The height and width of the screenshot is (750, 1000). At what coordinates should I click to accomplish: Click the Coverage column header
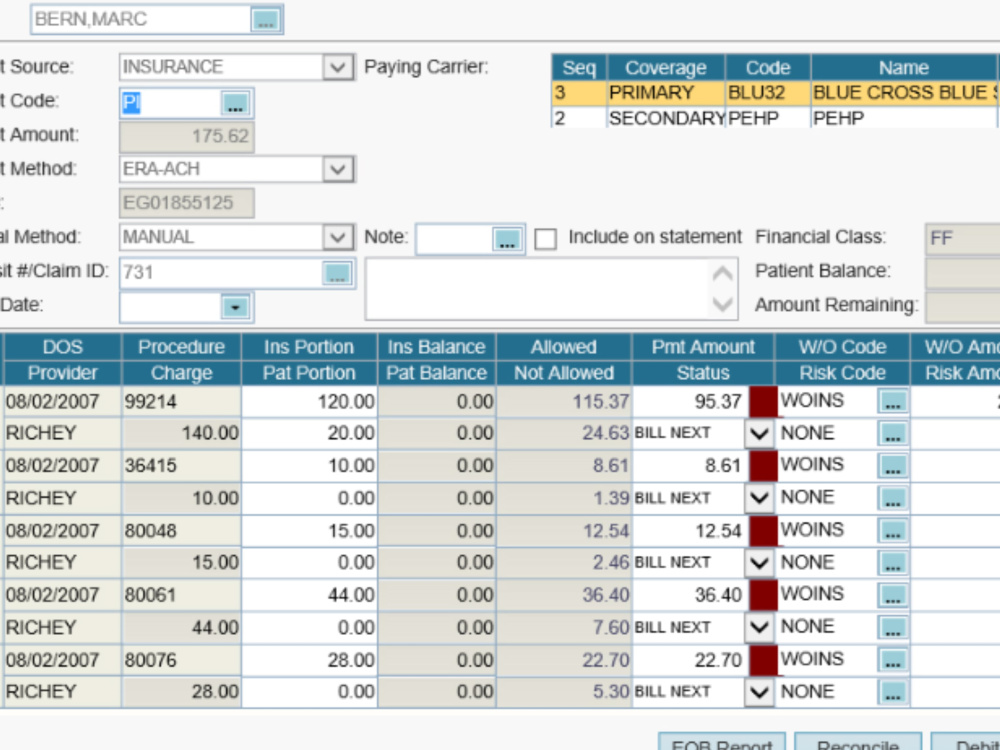(x=666, y=68)
